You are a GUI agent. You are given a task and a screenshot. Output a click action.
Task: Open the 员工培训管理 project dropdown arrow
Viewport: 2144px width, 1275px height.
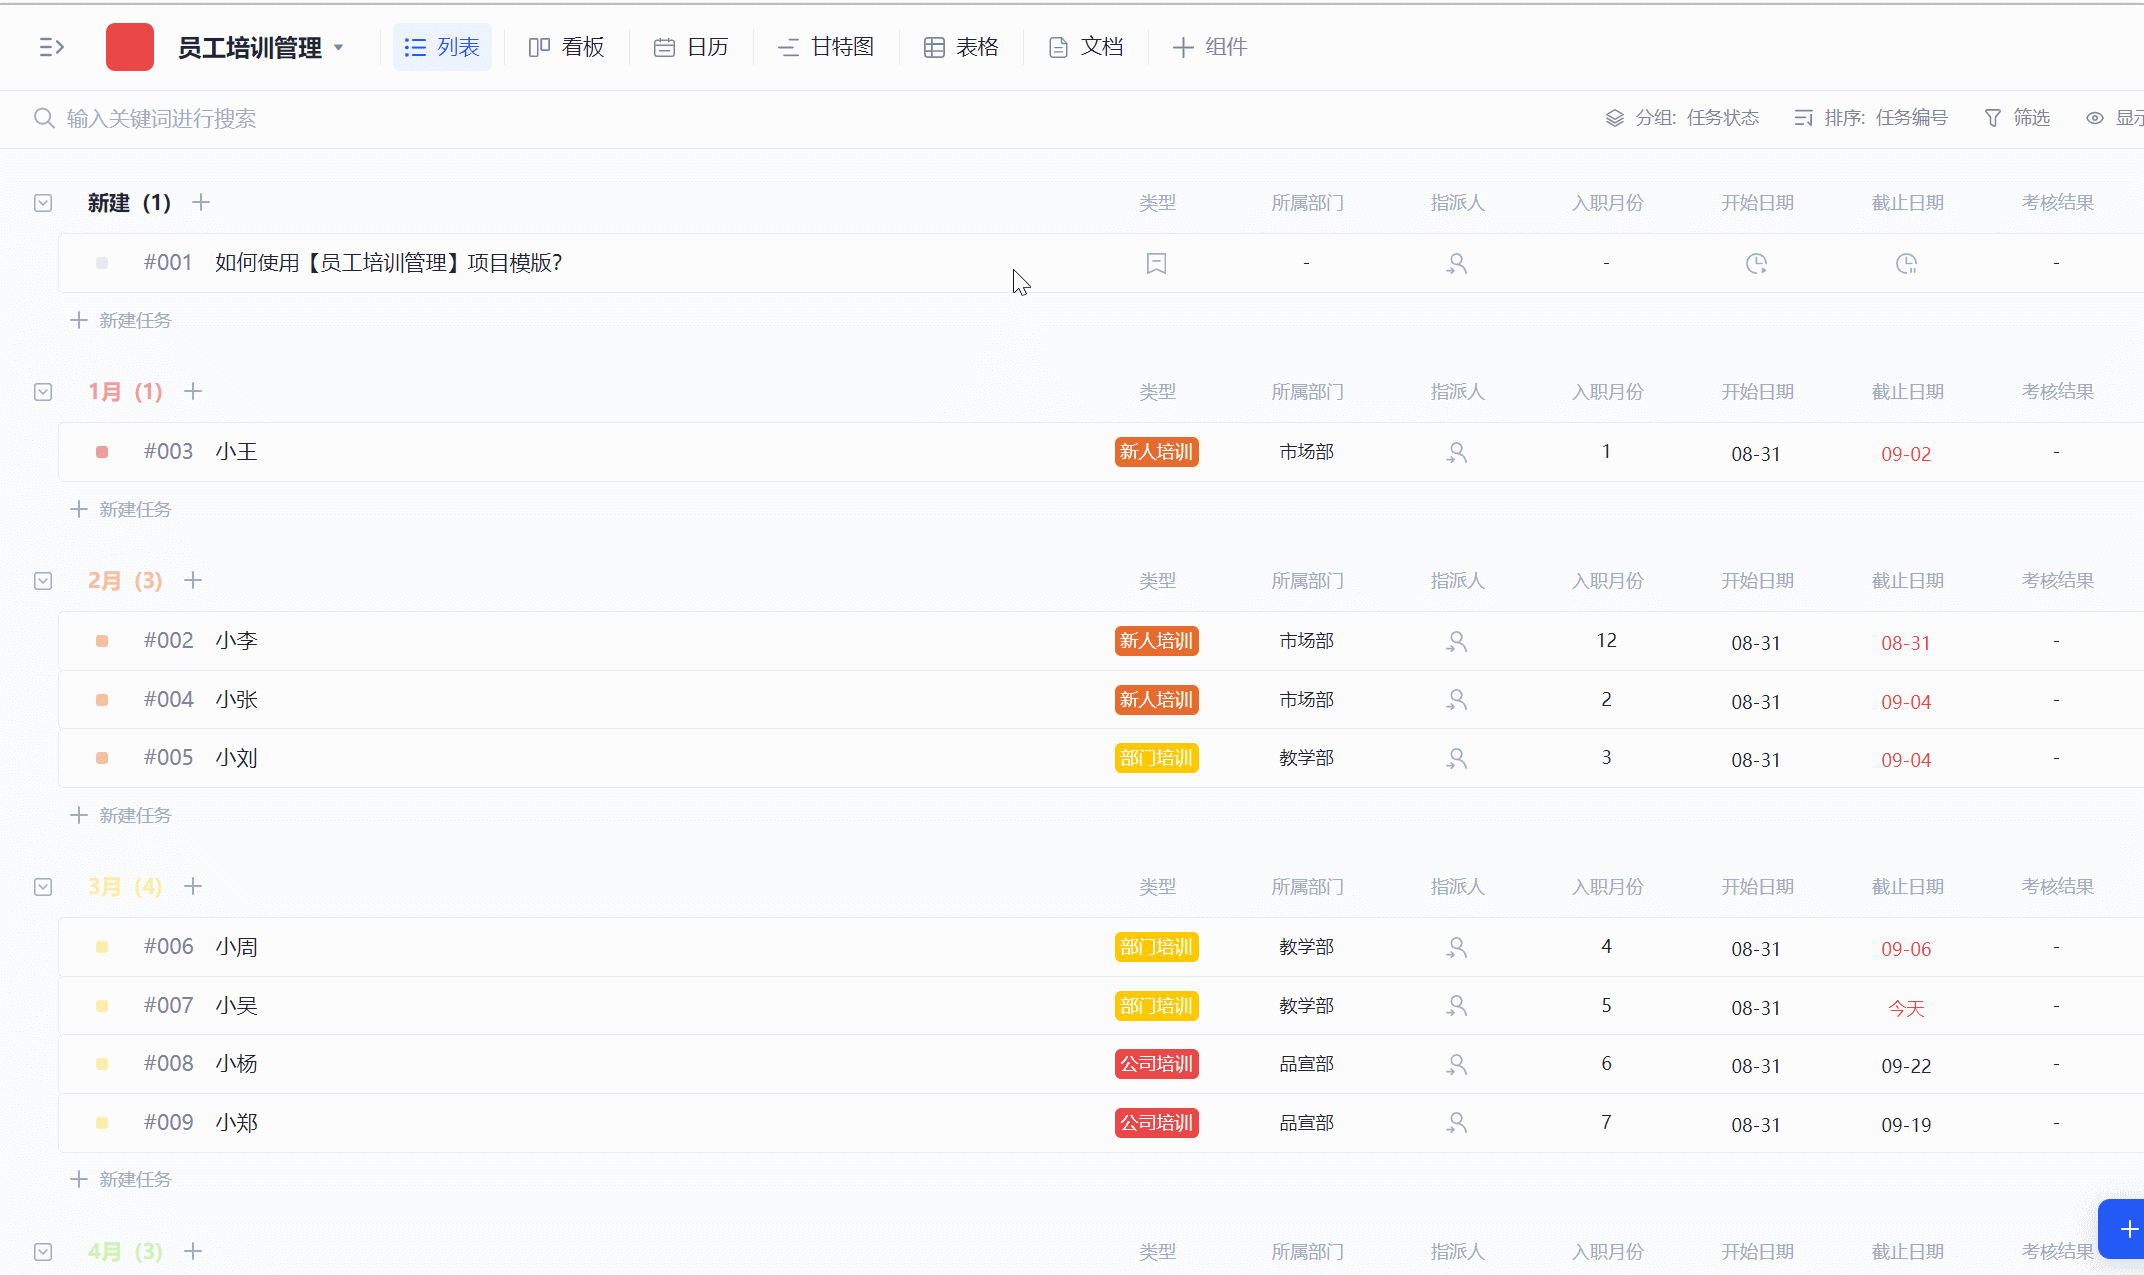click(339, 47)
